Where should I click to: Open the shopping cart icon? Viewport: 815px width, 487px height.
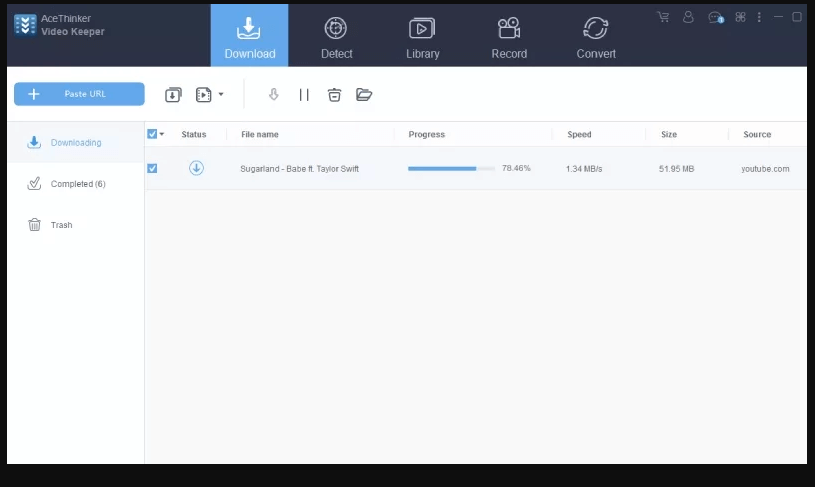(663, 17)
